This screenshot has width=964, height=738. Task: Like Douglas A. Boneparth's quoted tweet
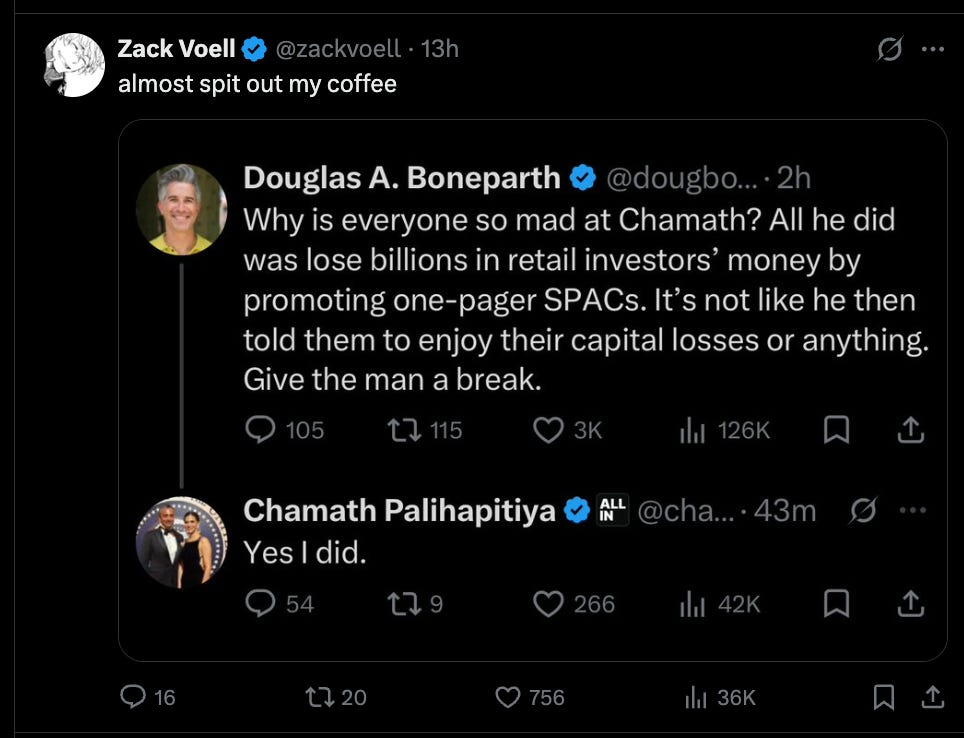(x=547, y=430)
